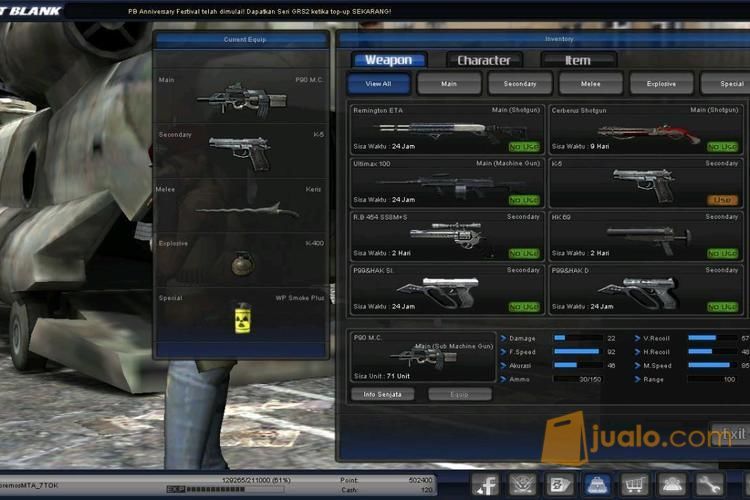This screenshot has height=500, width=750.
Task: Select the View All filter
Action: [378, 84]
